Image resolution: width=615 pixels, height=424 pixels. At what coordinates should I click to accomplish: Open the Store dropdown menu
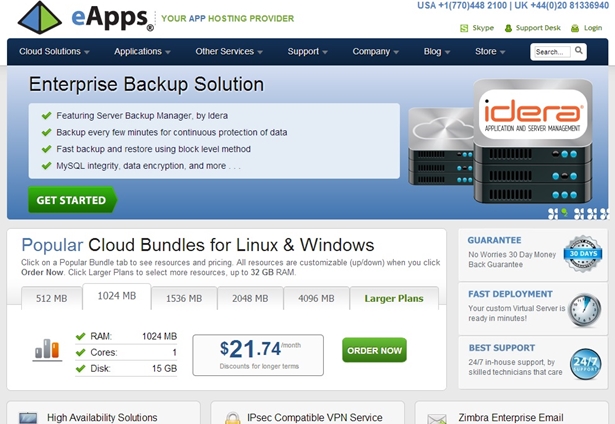coord(490,51)
